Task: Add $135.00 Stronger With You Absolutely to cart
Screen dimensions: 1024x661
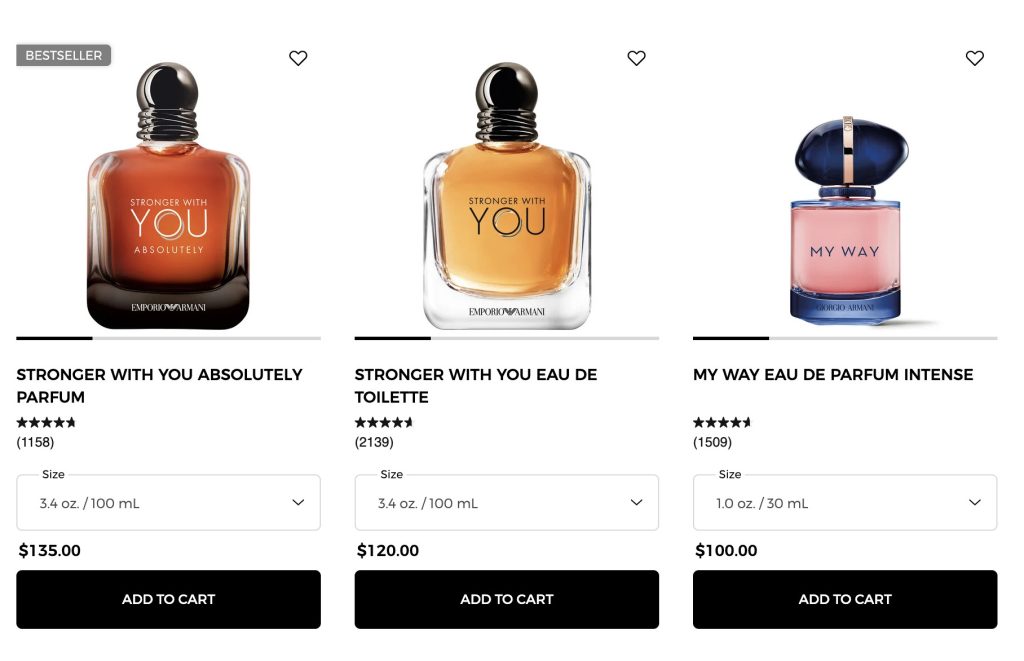Action: click(168, 599)
